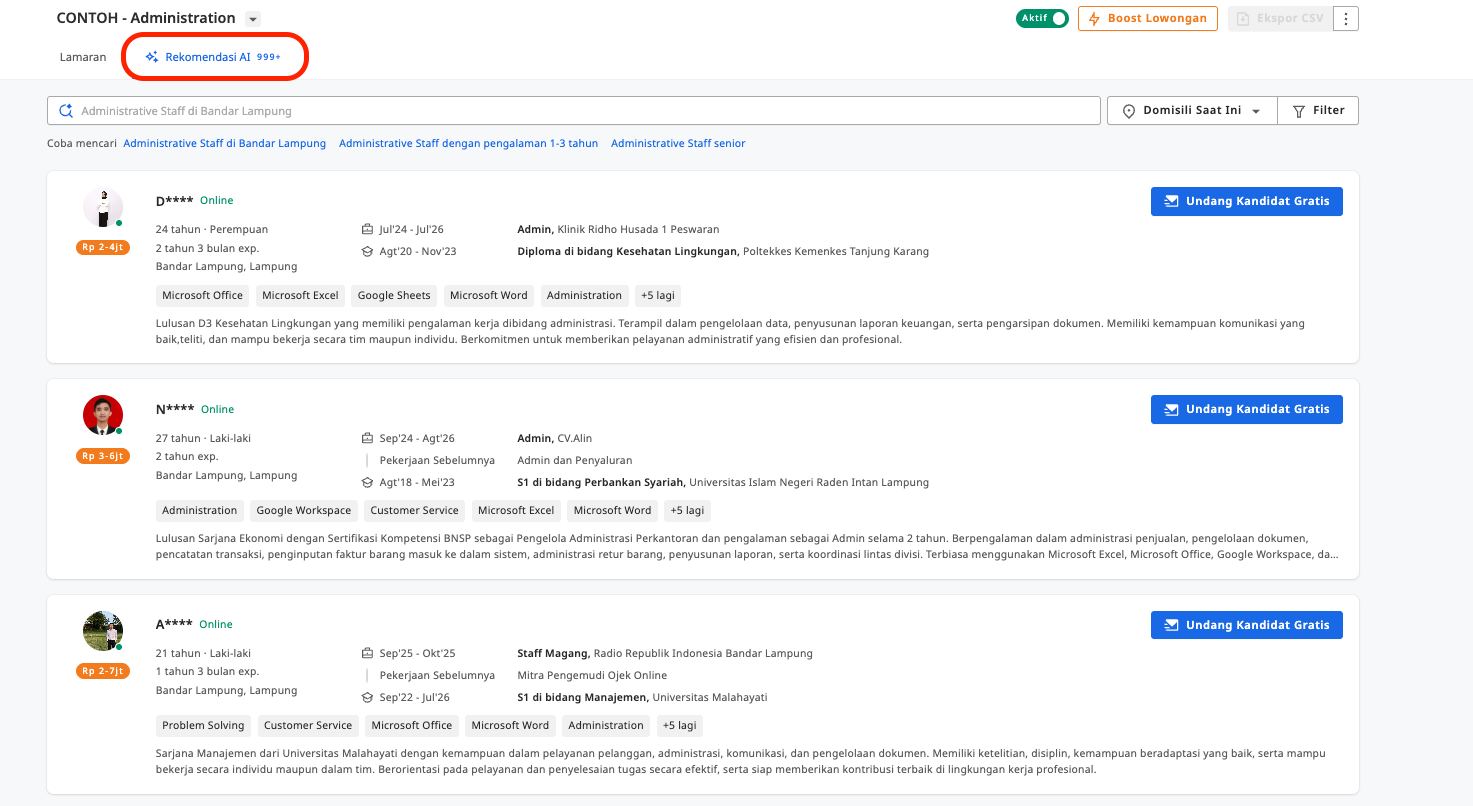Image resolution: width=1473 pixels, height=806 pixels.
Task: Select suggestion Administrative Staff dengan pengalaman 1-3 tahun
Action: (x=469, y=143)
